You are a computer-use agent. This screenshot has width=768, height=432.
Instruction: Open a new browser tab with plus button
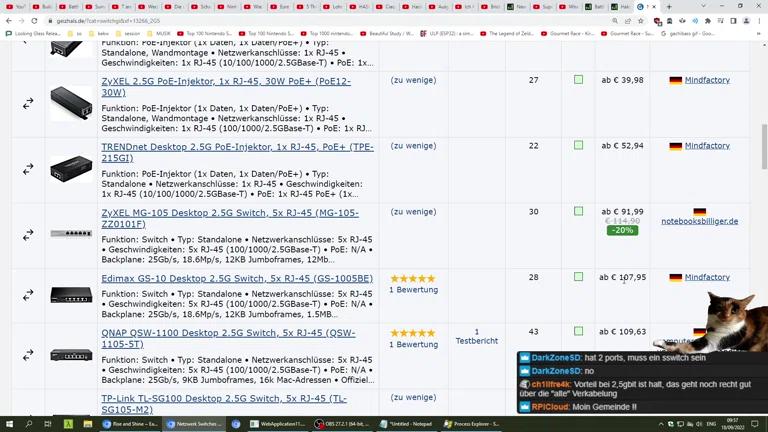tap(669, 6)
